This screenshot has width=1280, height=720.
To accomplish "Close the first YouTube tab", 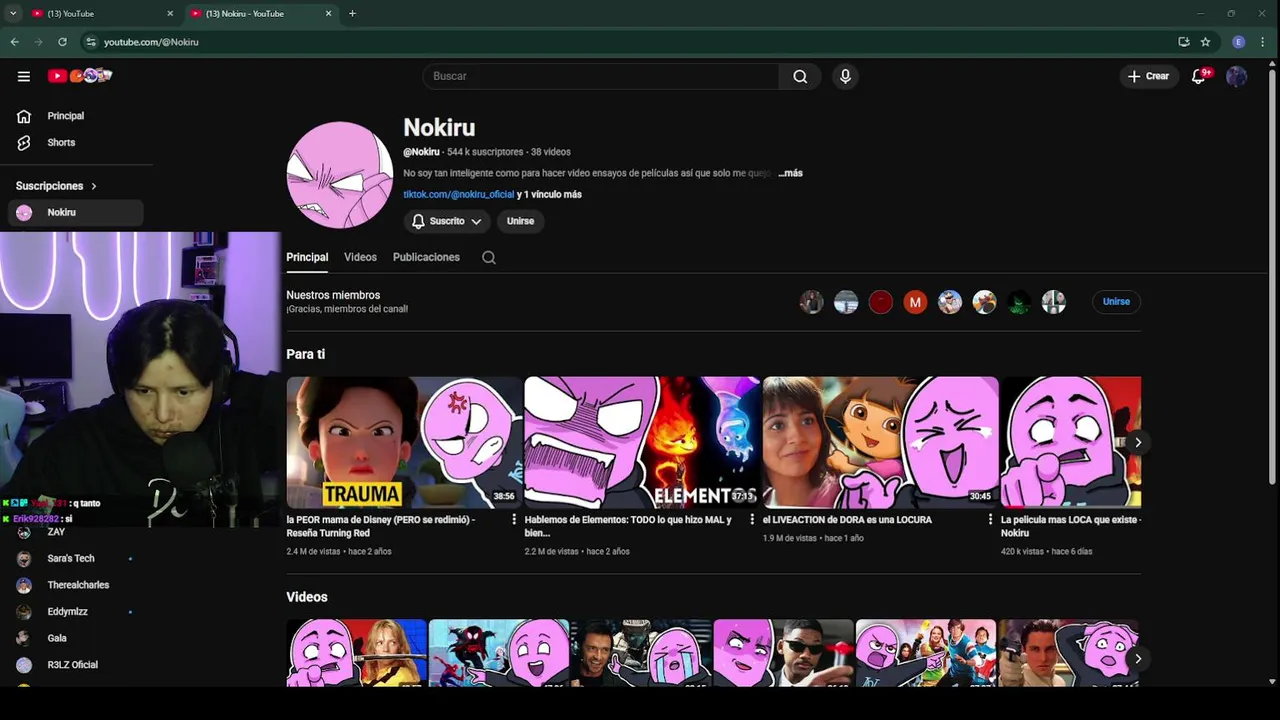I will tap(170, 13).
